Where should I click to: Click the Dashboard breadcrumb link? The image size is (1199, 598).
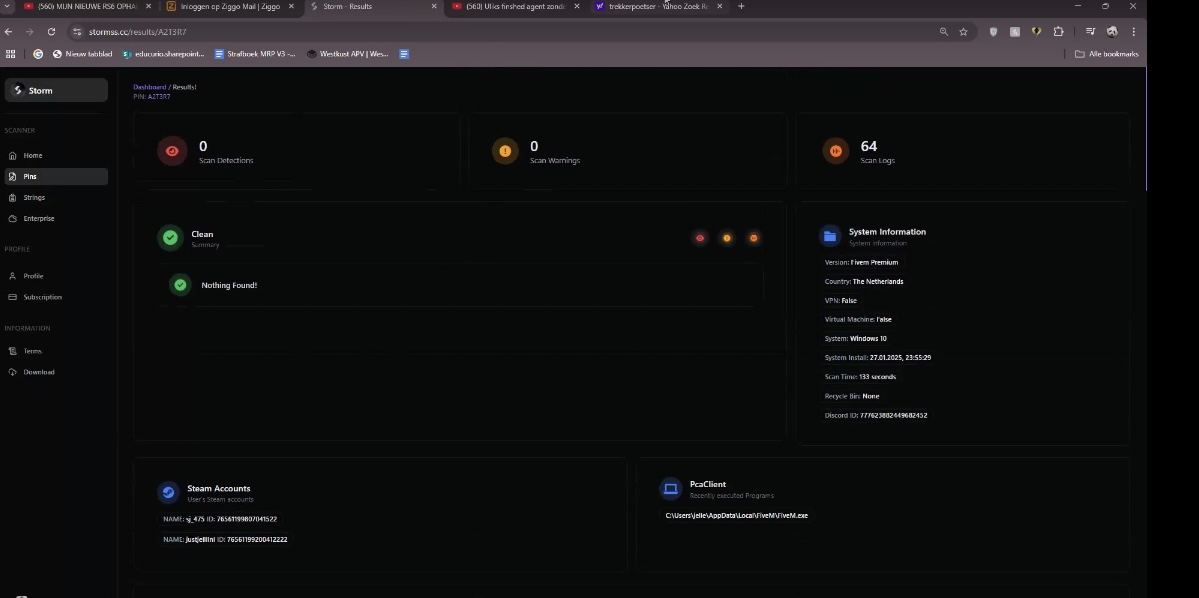pos(149,87)
